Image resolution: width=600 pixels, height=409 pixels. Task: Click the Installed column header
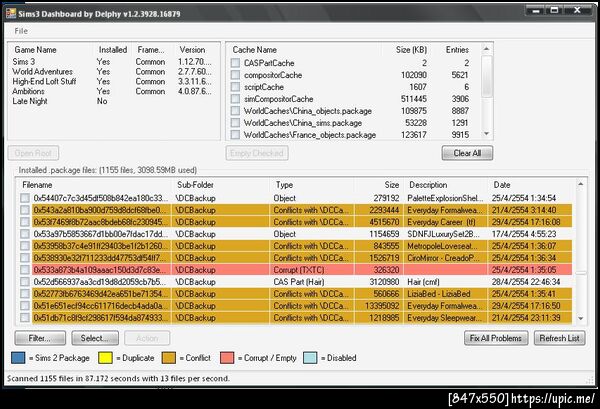click(x=112, y=50)
